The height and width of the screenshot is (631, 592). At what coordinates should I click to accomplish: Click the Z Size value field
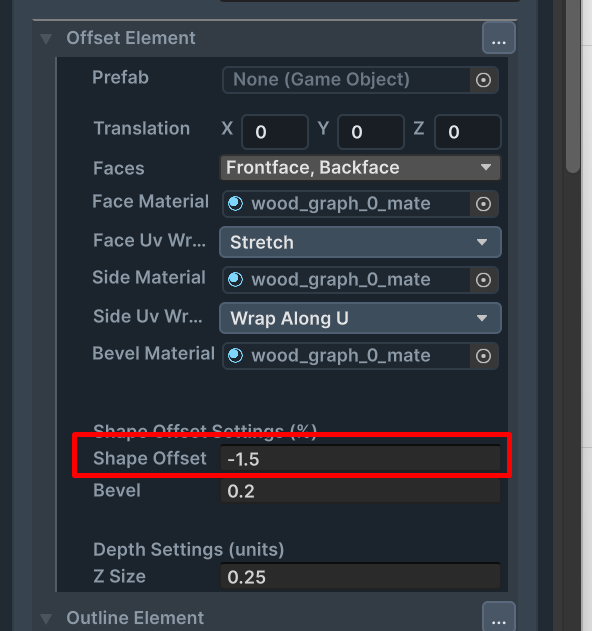tap(360, 576)
